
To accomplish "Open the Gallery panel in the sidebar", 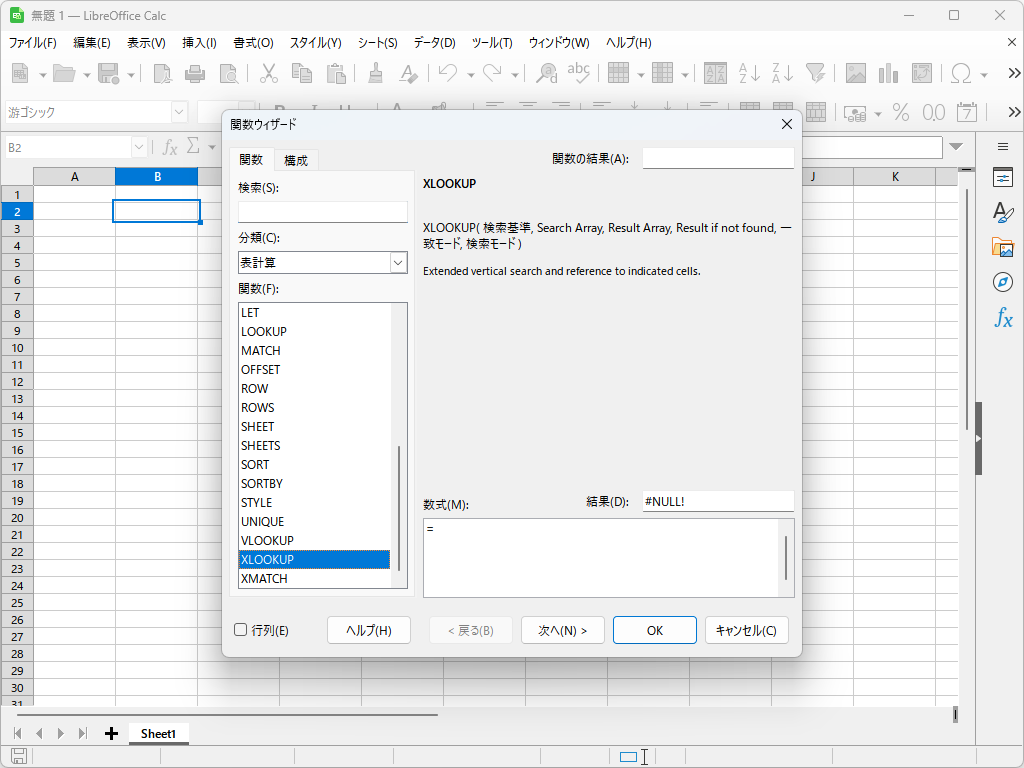I will (1002, 245).
